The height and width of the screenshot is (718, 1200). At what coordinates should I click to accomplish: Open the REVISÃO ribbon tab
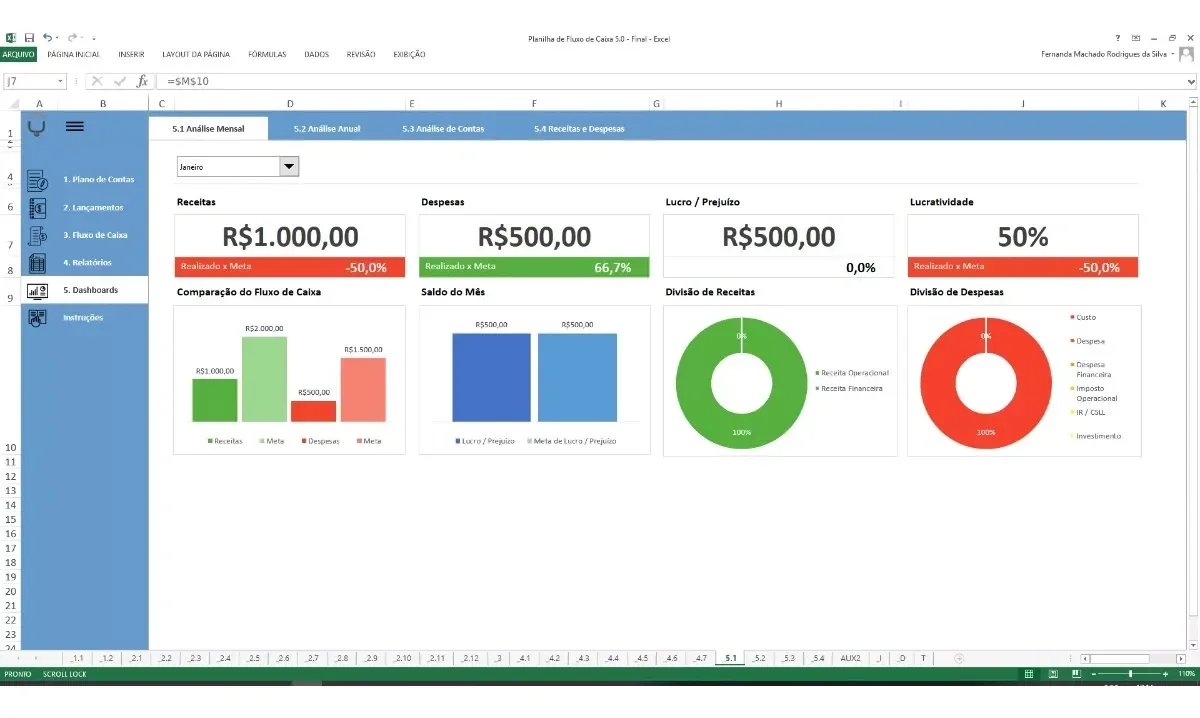click(361, 54)
